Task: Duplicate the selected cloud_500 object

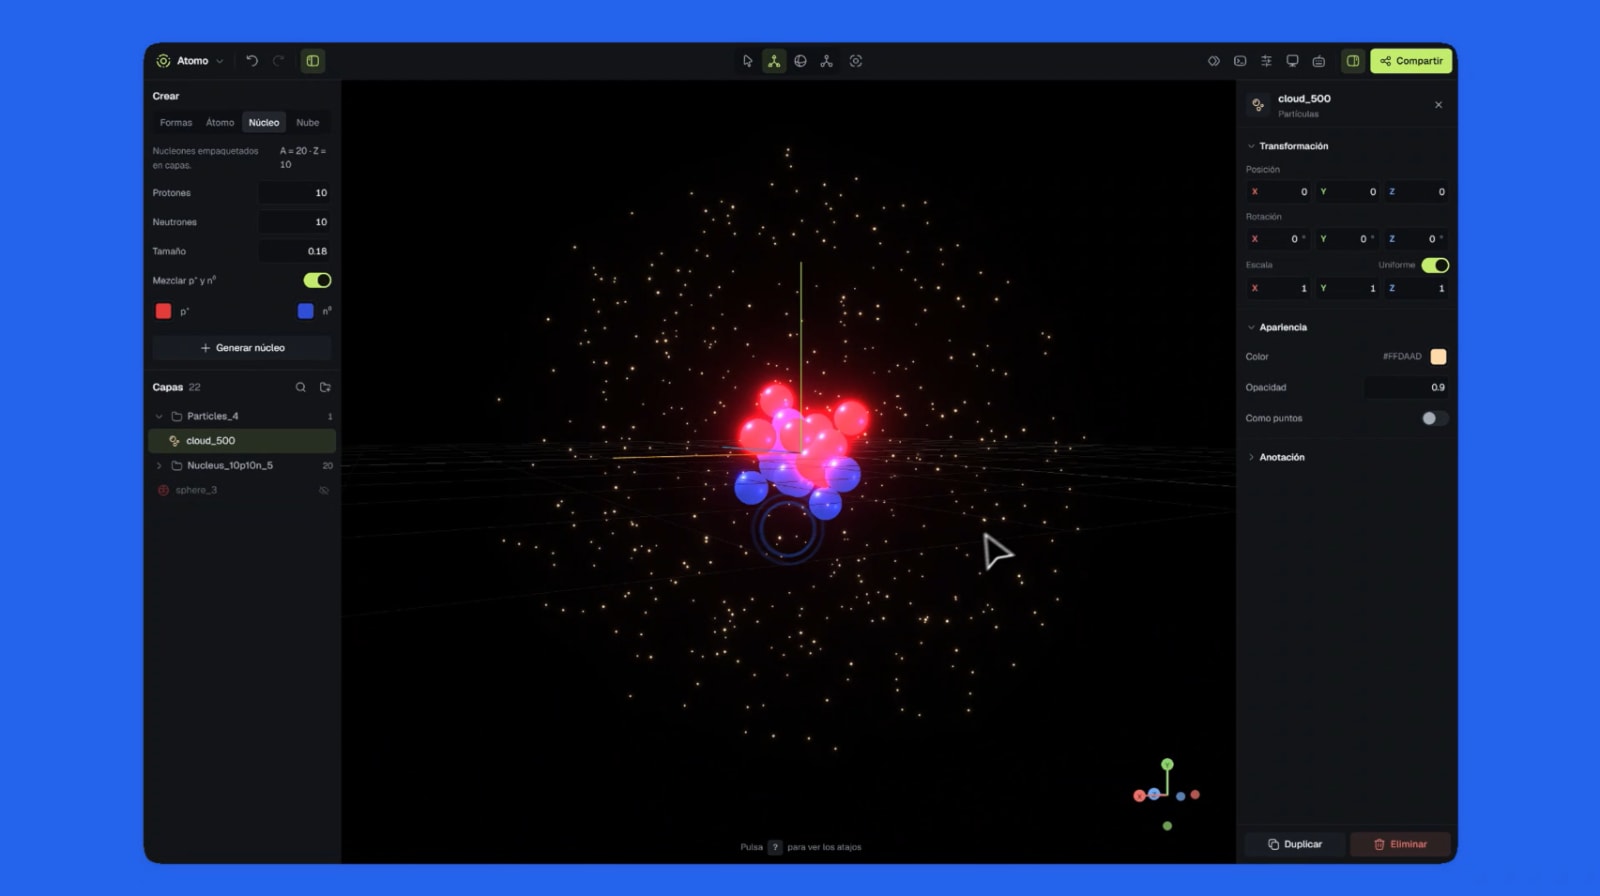Action: pyautogui.click(x=1295, y=844)
